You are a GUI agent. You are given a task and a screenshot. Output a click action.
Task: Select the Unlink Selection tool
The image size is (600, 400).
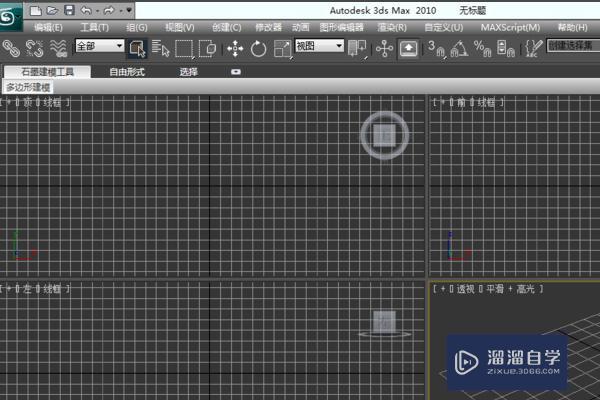coord(34,49)
